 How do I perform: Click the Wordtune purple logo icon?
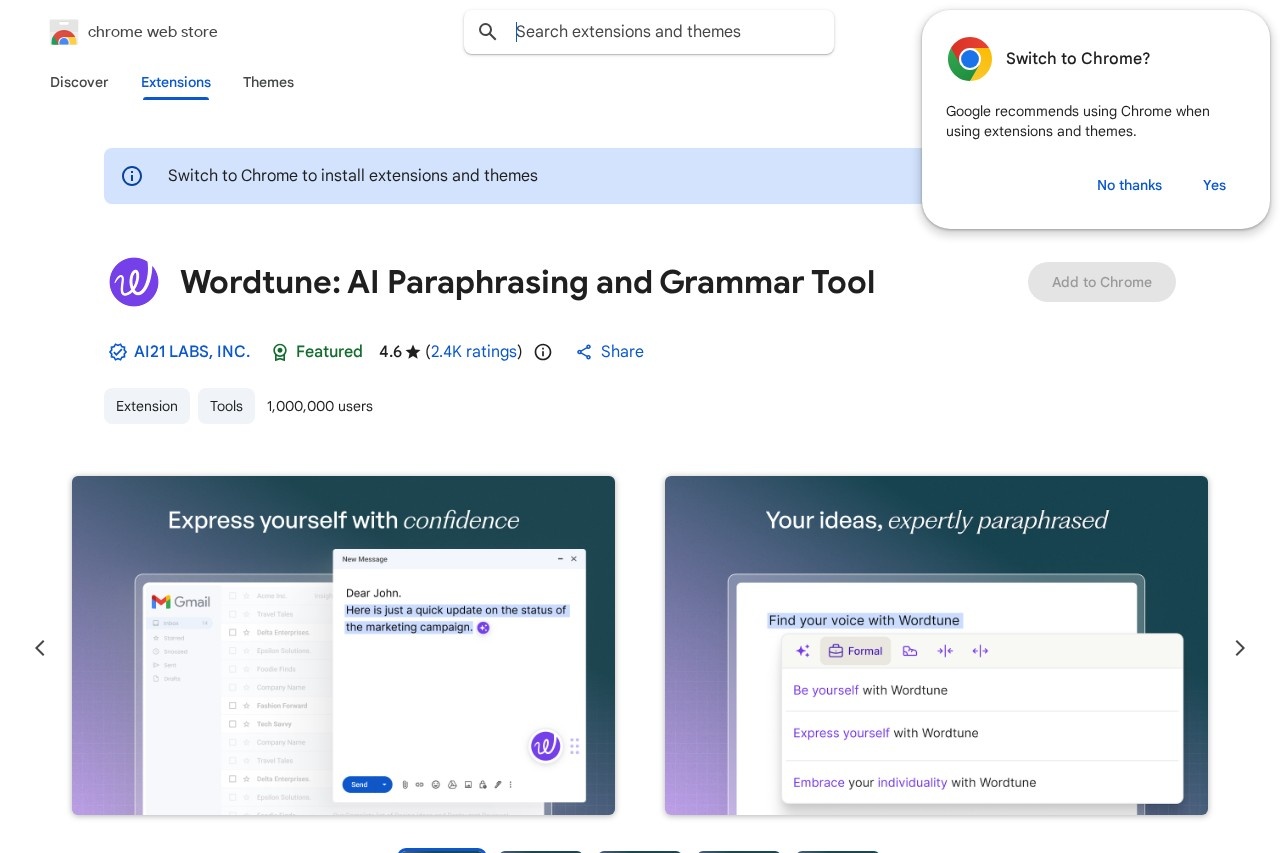click(134, 282)
